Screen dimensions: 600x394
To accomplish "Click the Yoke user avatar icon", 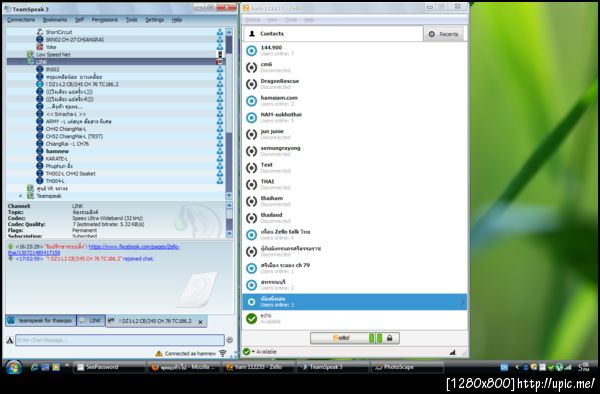I will pyautogui.click(x=39, y=47).
